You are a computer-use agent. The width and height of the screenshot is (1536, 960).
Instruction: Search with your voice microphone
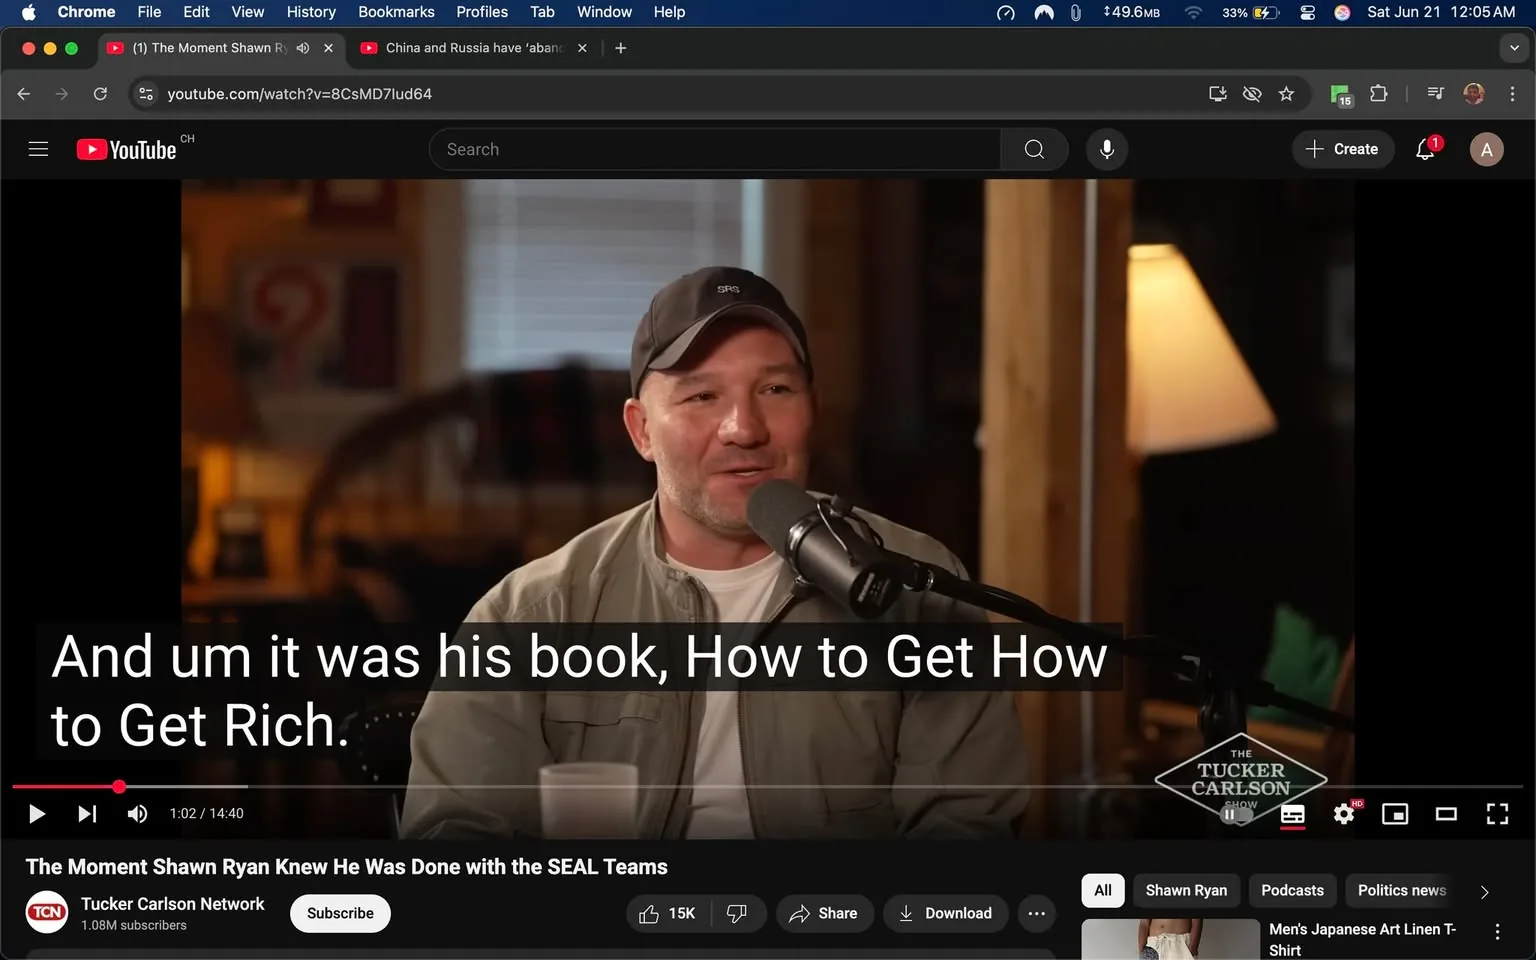click(x=1107, y=149)
